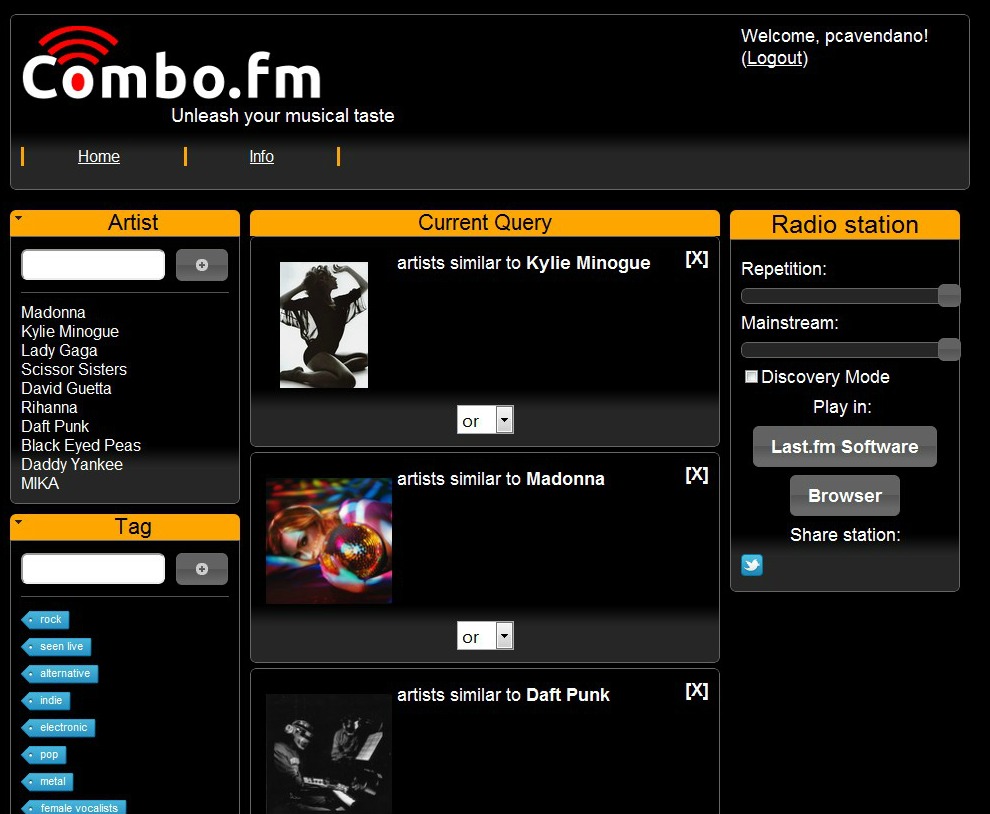Image resolution: width=990 pixels, height=814 pixels.
Task: Go to the Home page
Action: pos(99,157)
